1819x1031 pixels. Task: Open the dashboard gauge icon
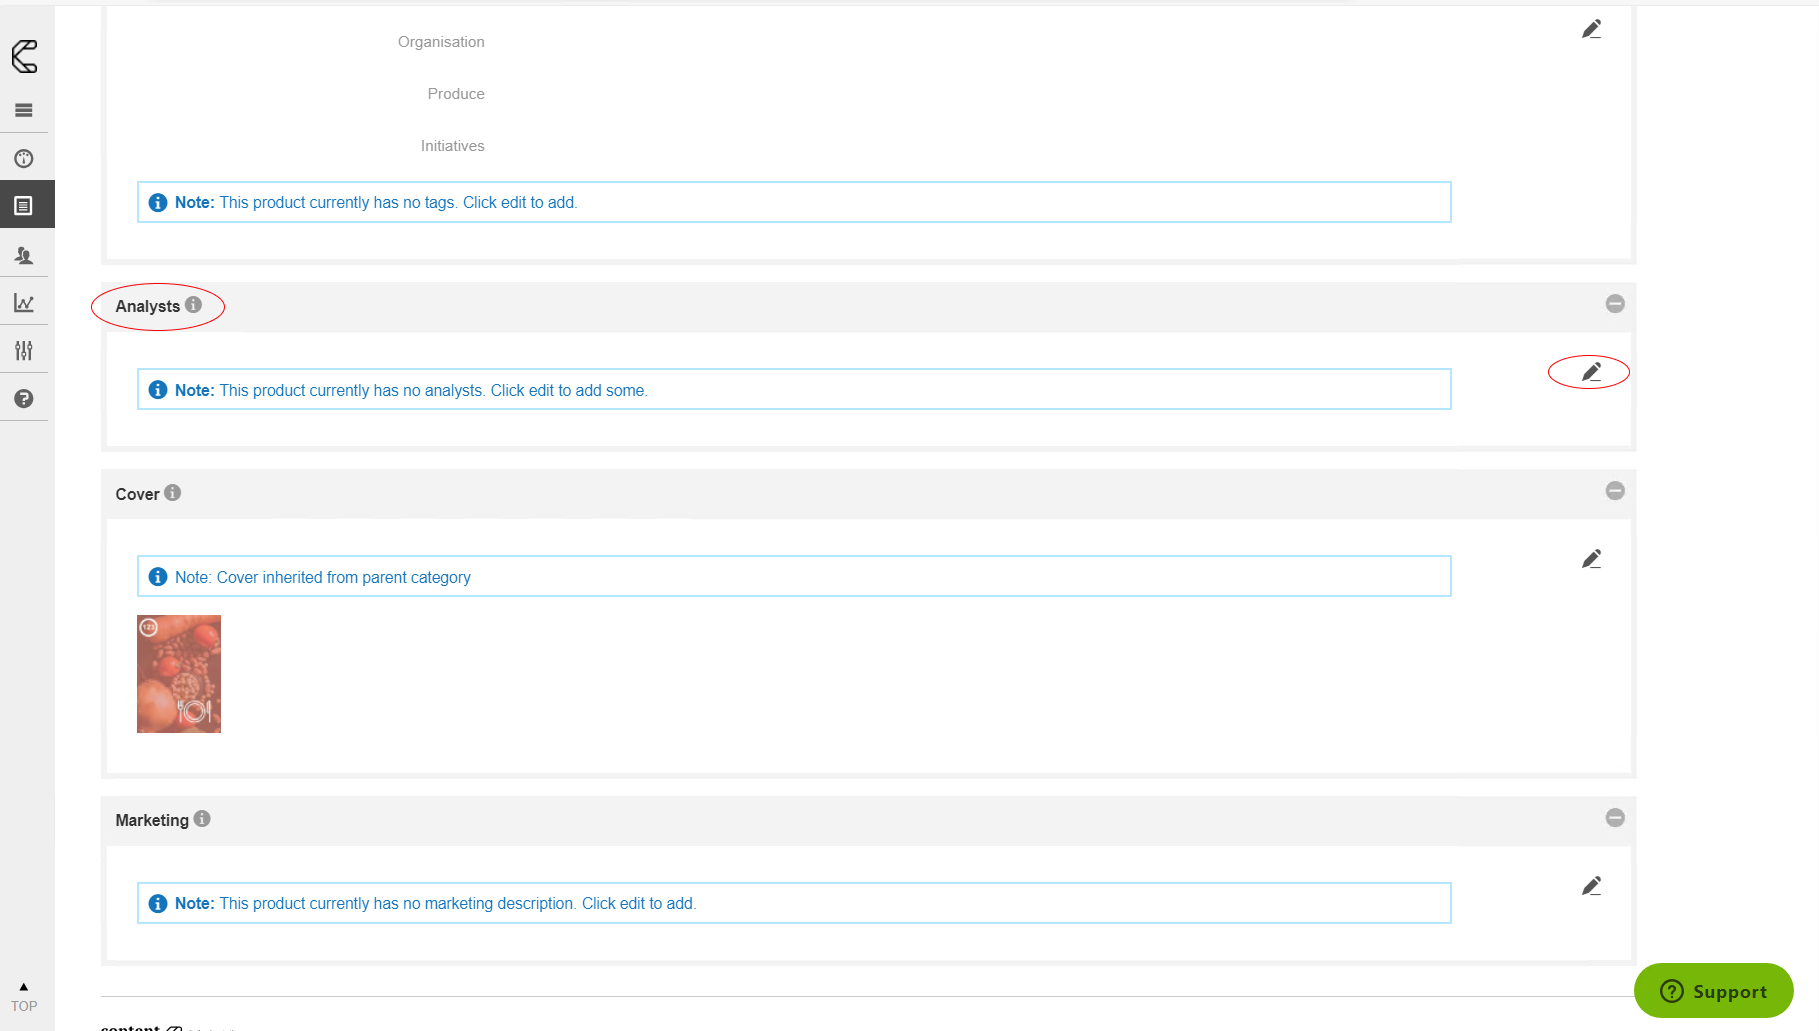coord(24,158)
